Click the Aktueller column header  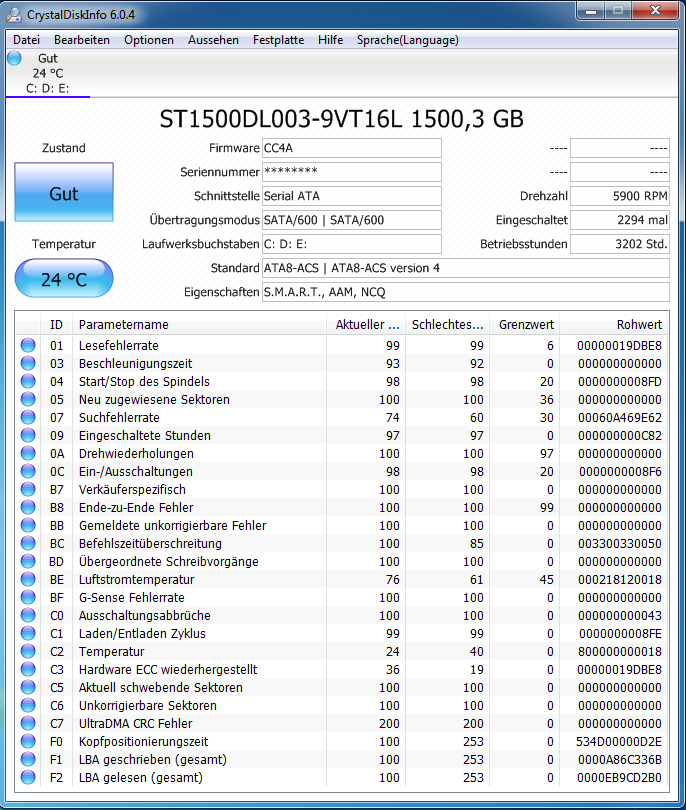(366, 324)
